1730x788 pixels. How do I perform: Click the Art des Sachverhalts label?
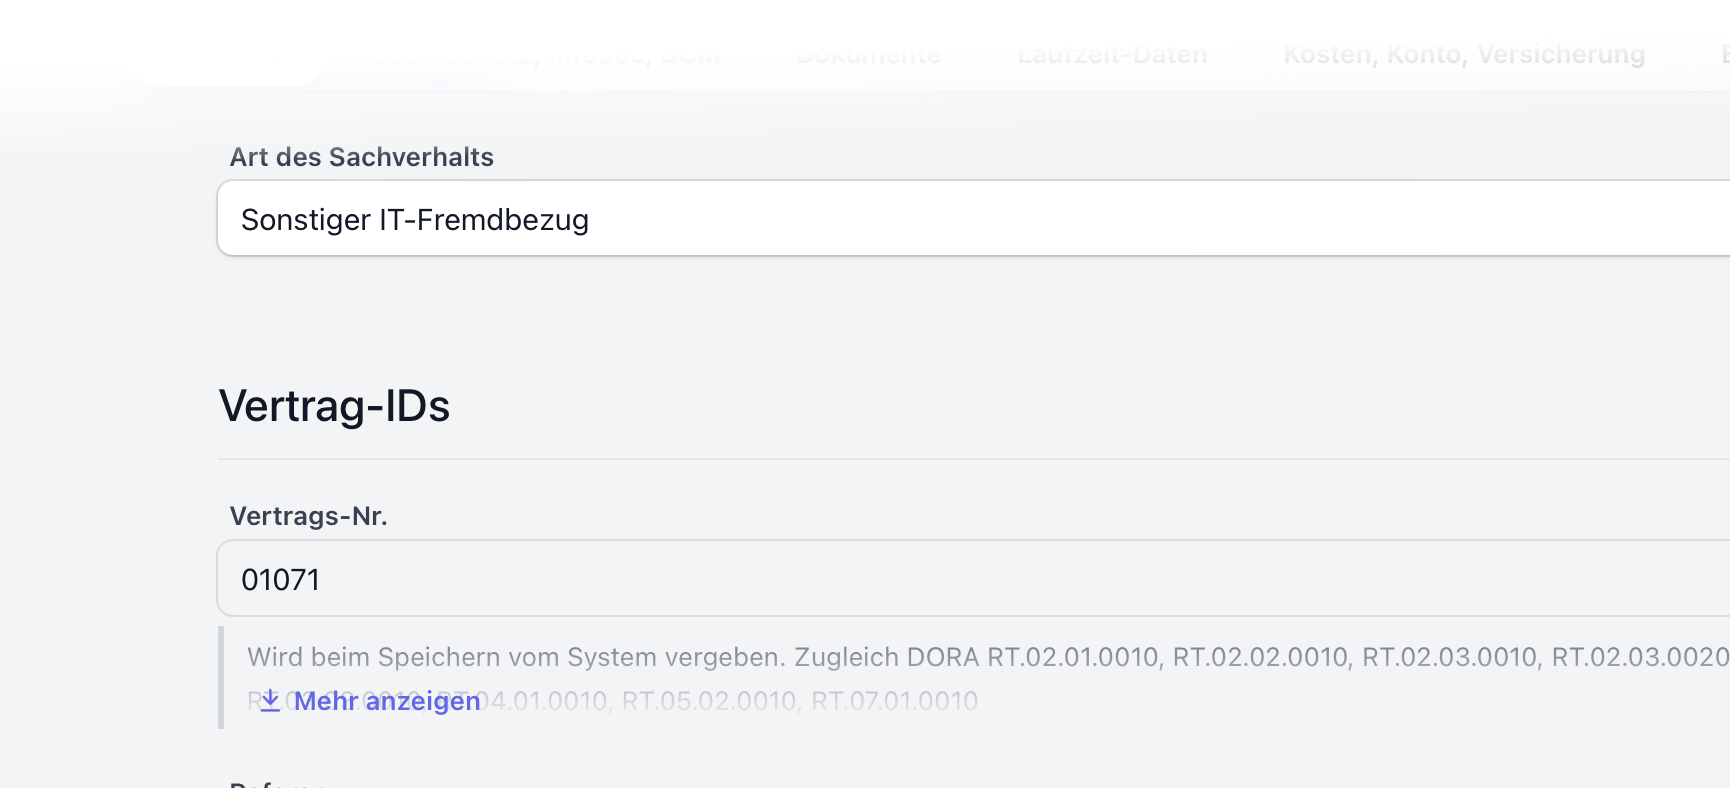tap(361, 157)
